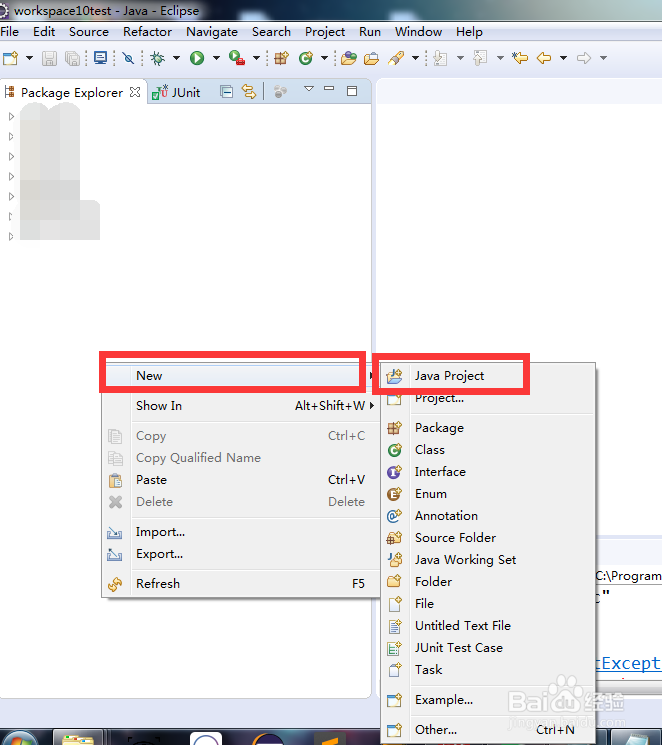The image size is (662, 745).
Task: Click the New wizard toolbar icon
Action: click(x=10, y=58)
